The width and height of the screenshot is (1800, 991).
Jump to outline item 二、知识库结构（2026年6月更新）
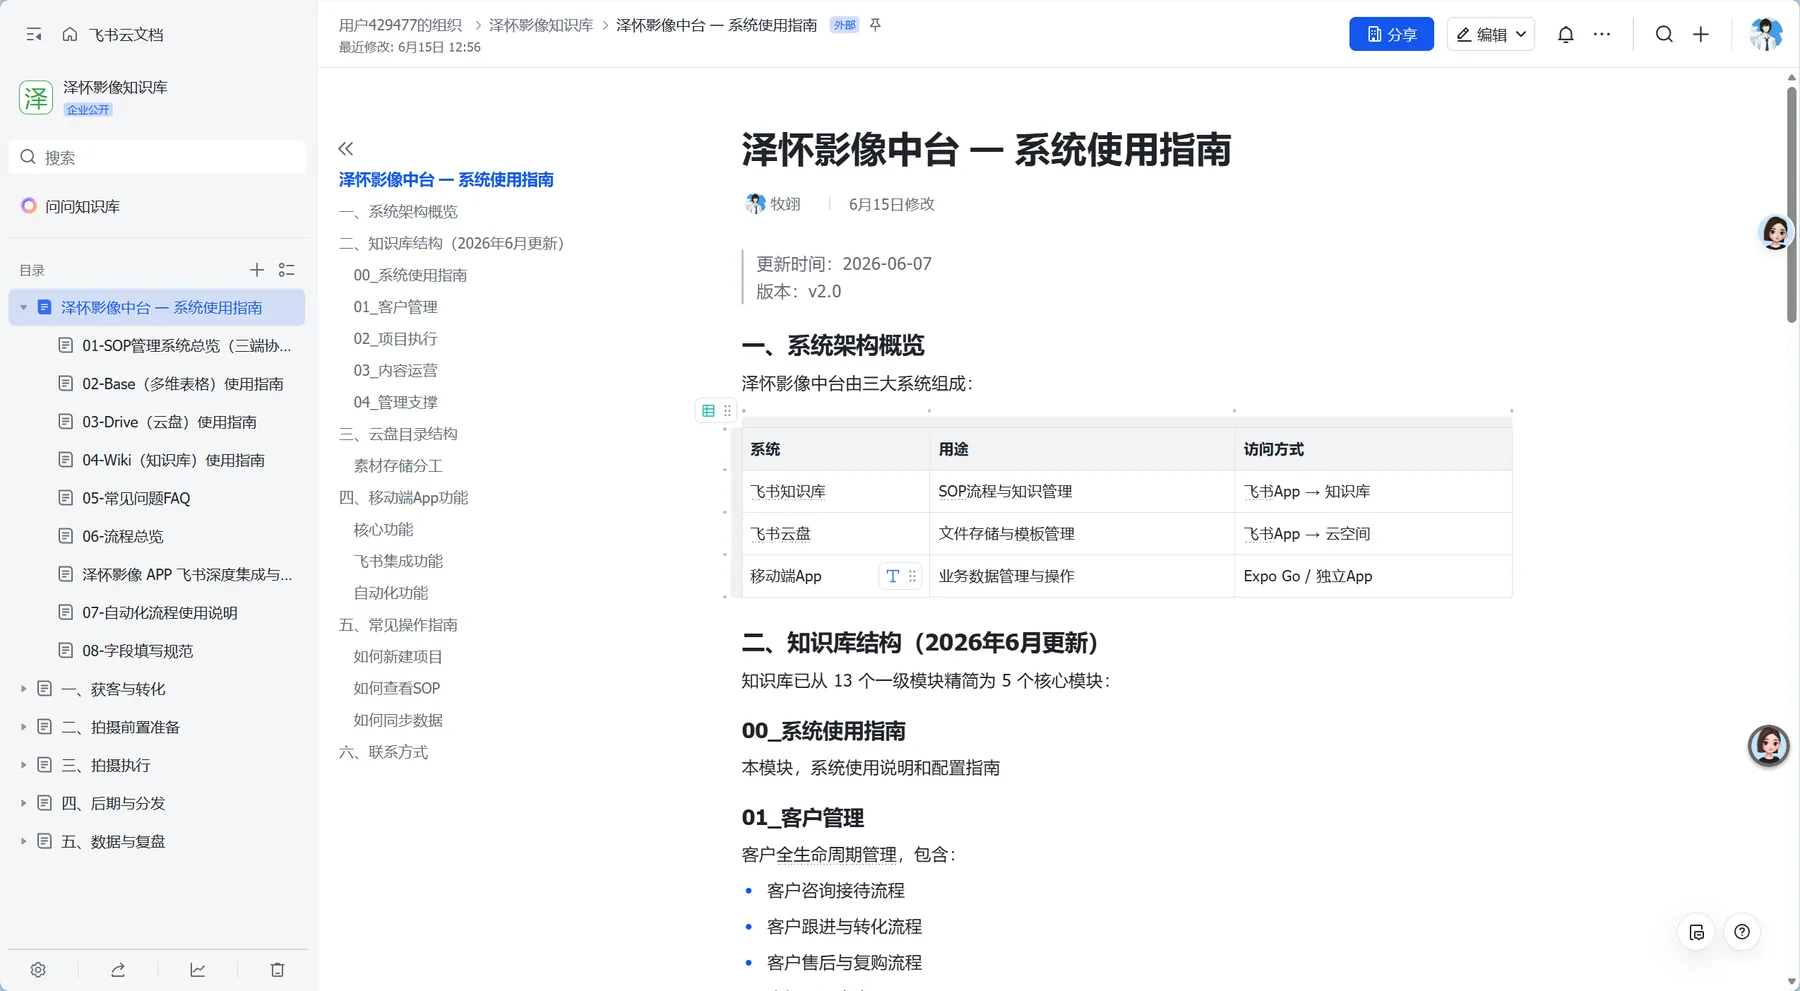pyautogui.click(x=452, y=243)
